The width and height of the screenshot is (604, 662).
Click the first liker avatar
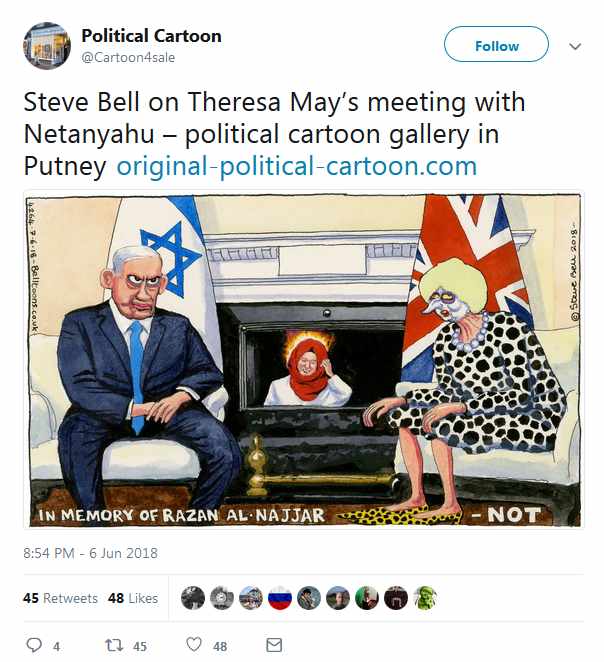point(193,598)
